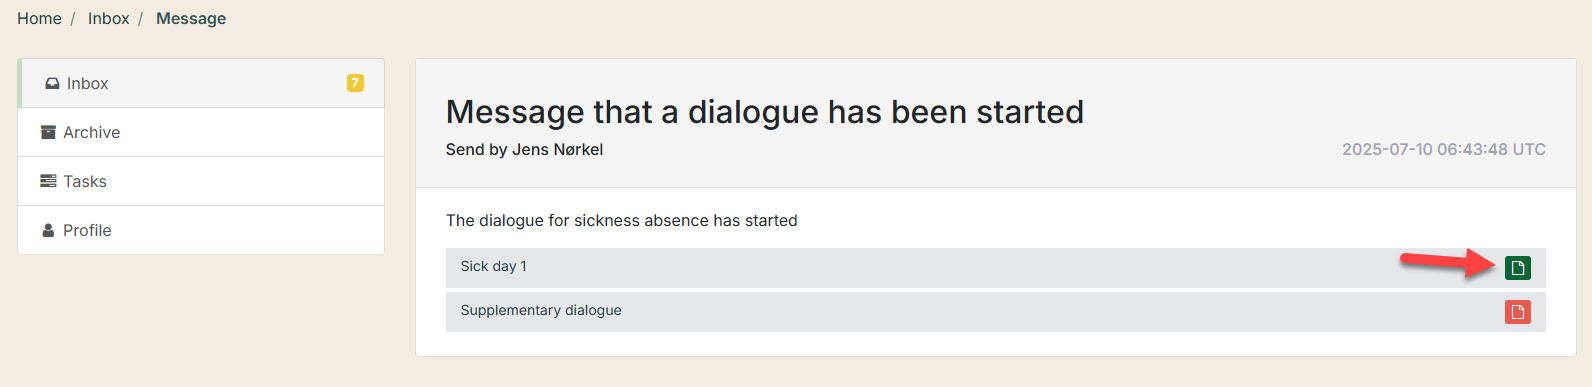Select the Supplementary dialogue row
This screenshot has width=1592, height=387.
[x=996, y=312]
